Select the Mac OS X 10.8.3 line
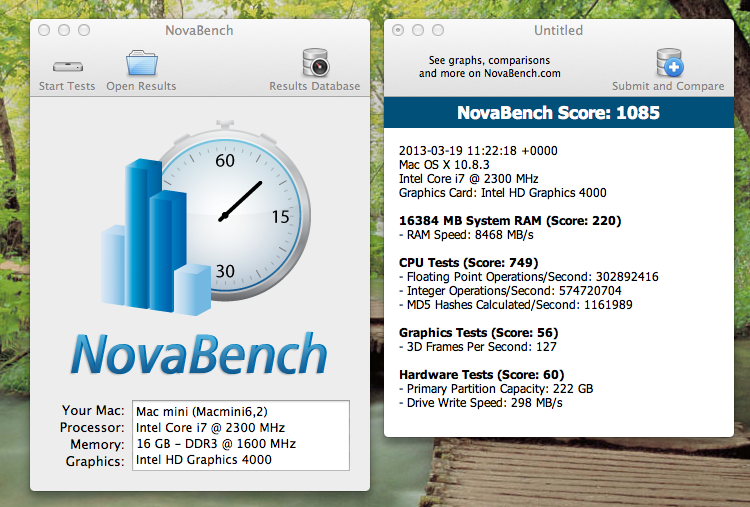The image size is (750, 507). 444,165
